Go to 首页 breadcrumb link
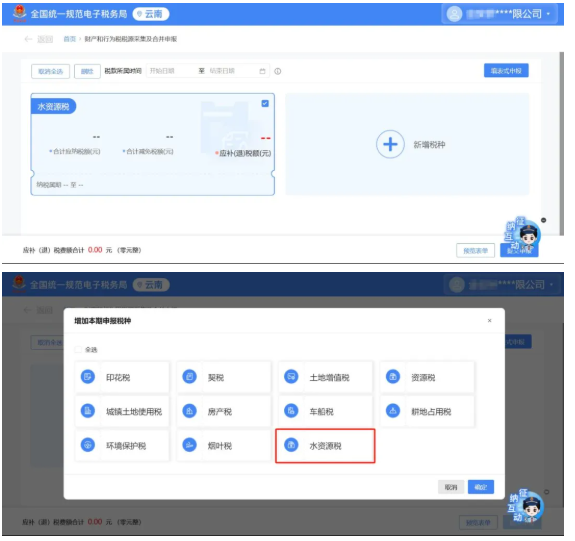Screen dimensions: 575x541 coord(69,39)
